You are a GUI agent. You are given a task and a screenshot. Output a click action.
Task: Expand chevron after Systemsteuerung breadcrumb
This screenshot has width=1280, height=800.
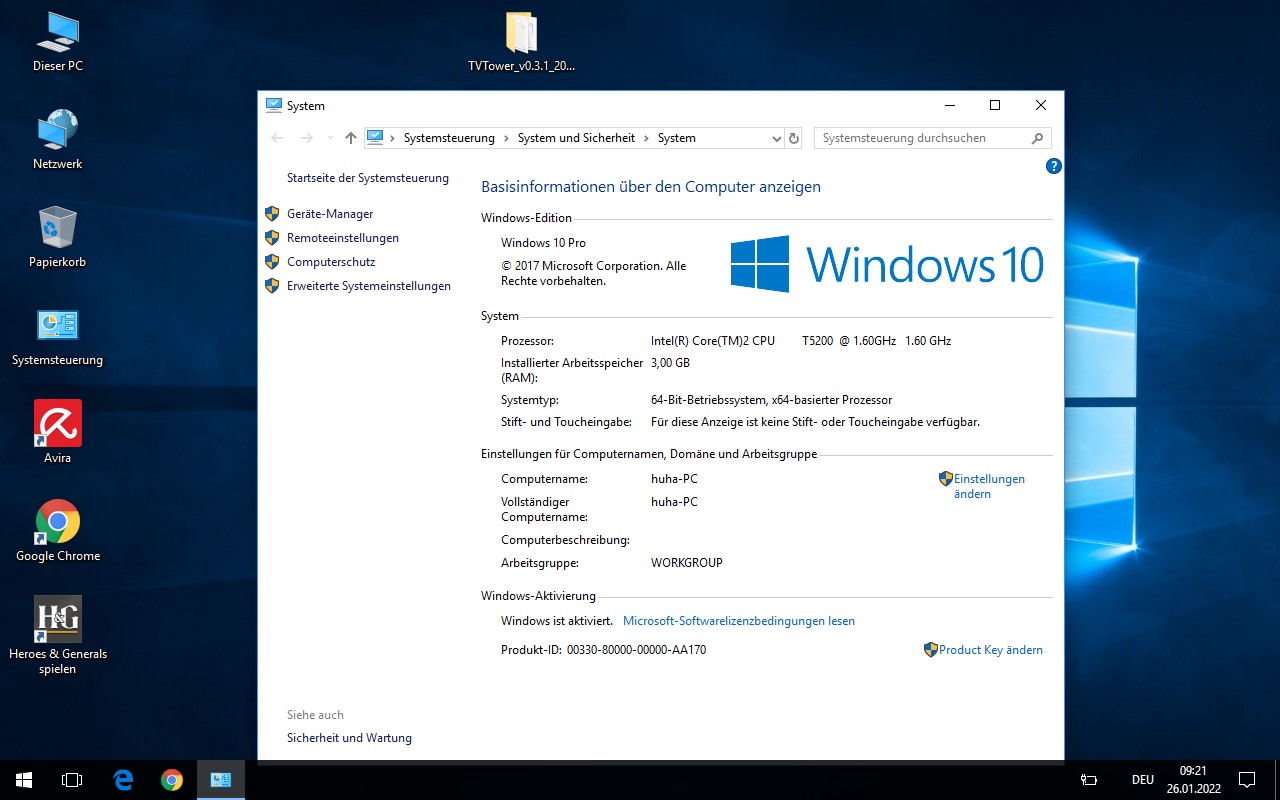[x=506, y=138]
